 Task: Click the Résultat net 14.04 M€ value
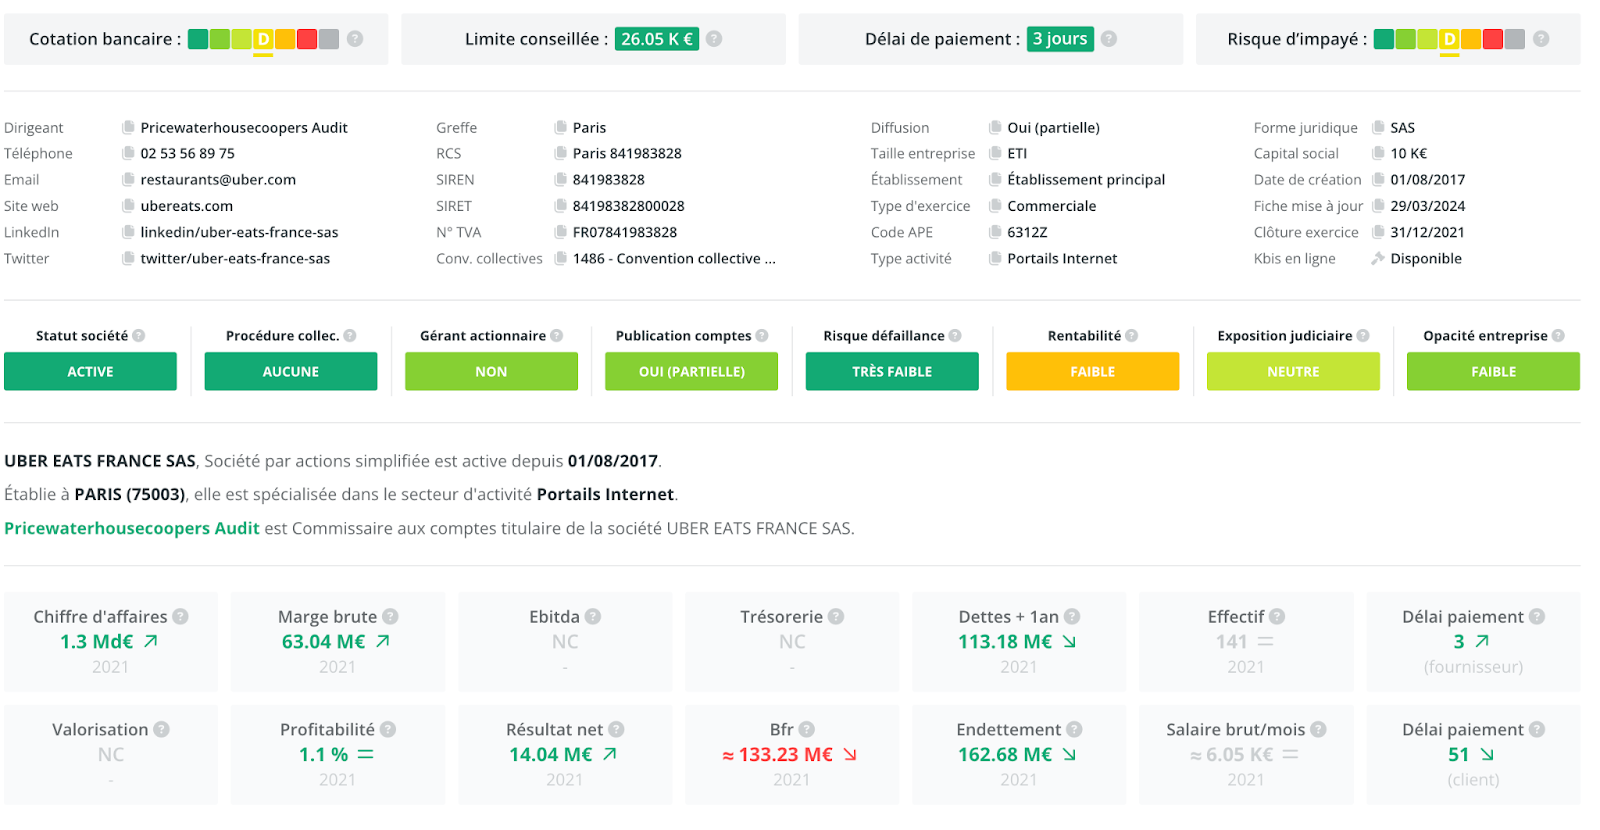550,755
